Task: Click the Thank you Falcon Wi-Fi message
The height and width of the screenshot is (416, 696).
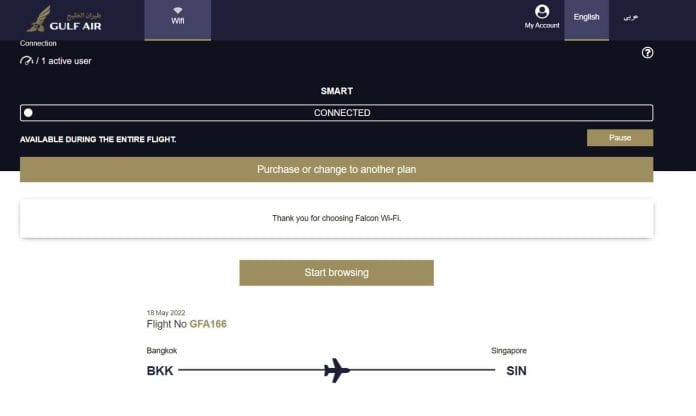Action: pos(336,218)
